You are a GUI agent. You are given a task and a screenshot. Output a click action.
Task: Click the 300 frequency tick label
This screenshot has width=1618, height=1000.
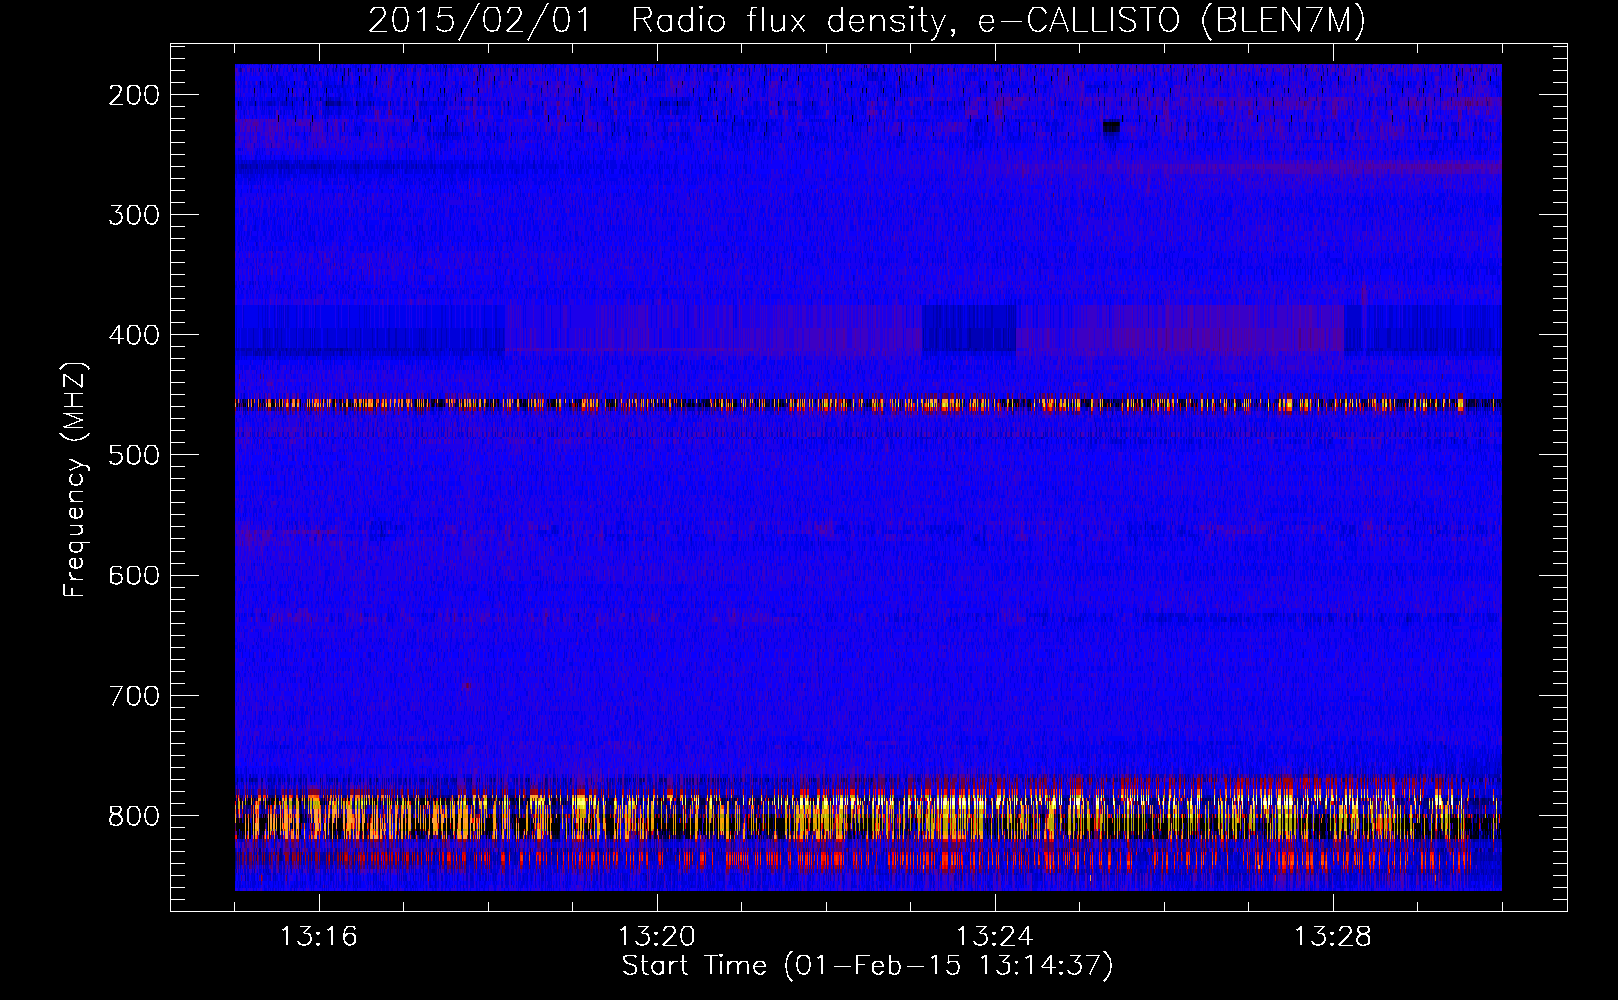pos(134,215)
